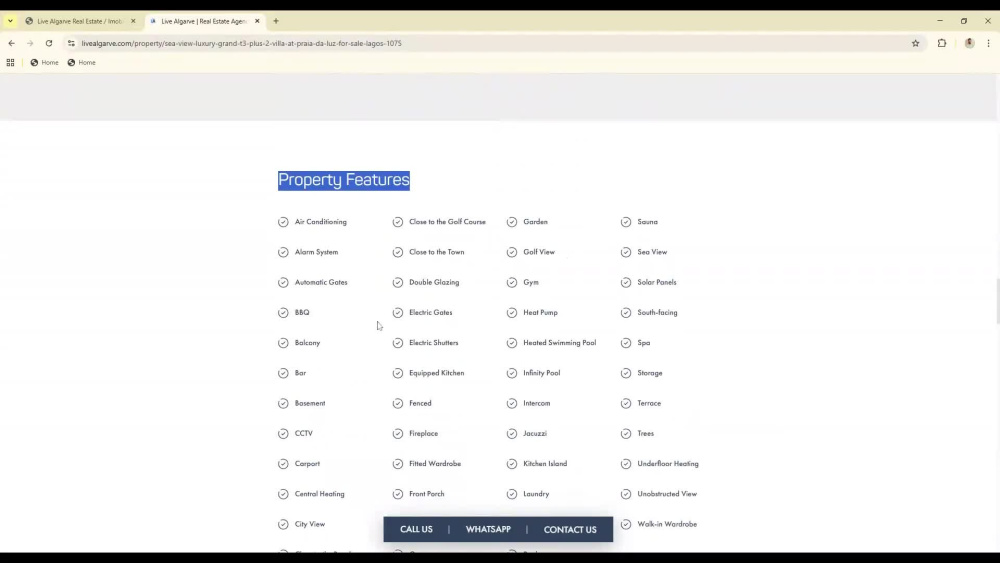Open the tab search dropdown arrow
The image size is (1000, 563).
10,21
